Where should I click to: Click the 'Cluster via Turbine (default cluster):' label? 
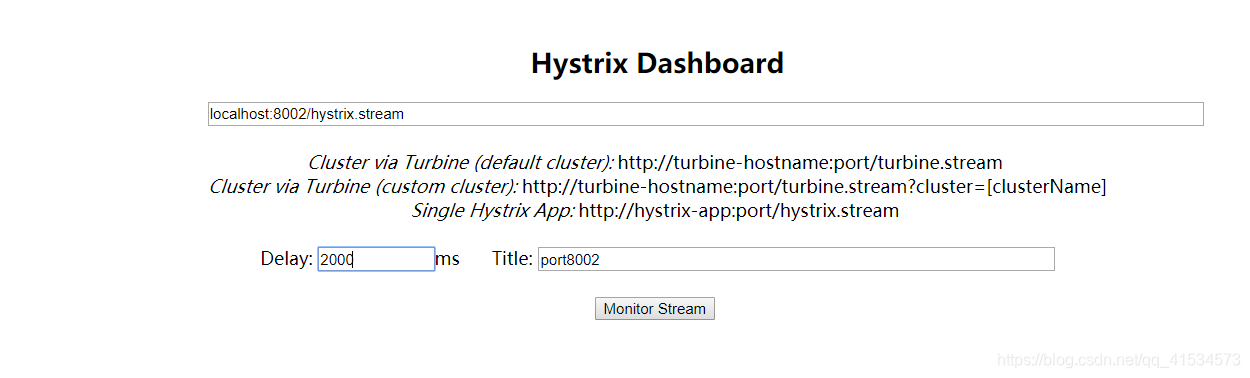(x=460, y=162)
